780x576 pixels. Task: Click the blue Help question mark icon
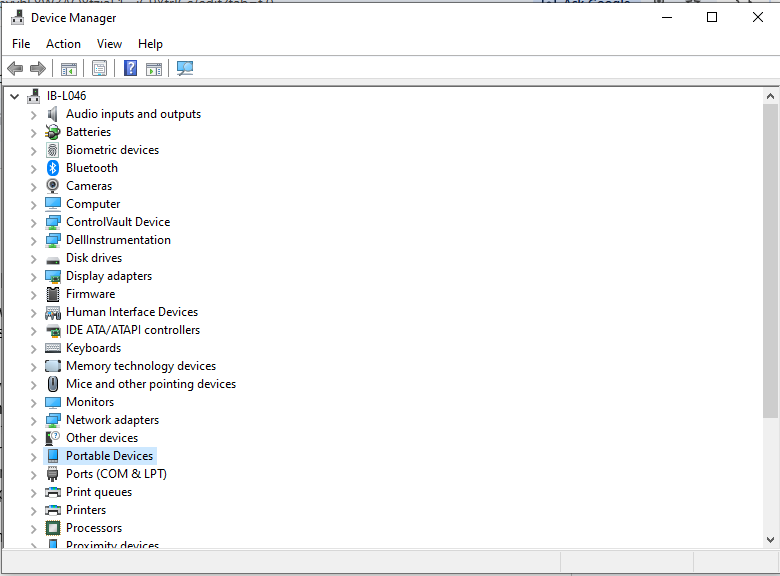click(x=130, y=68)
